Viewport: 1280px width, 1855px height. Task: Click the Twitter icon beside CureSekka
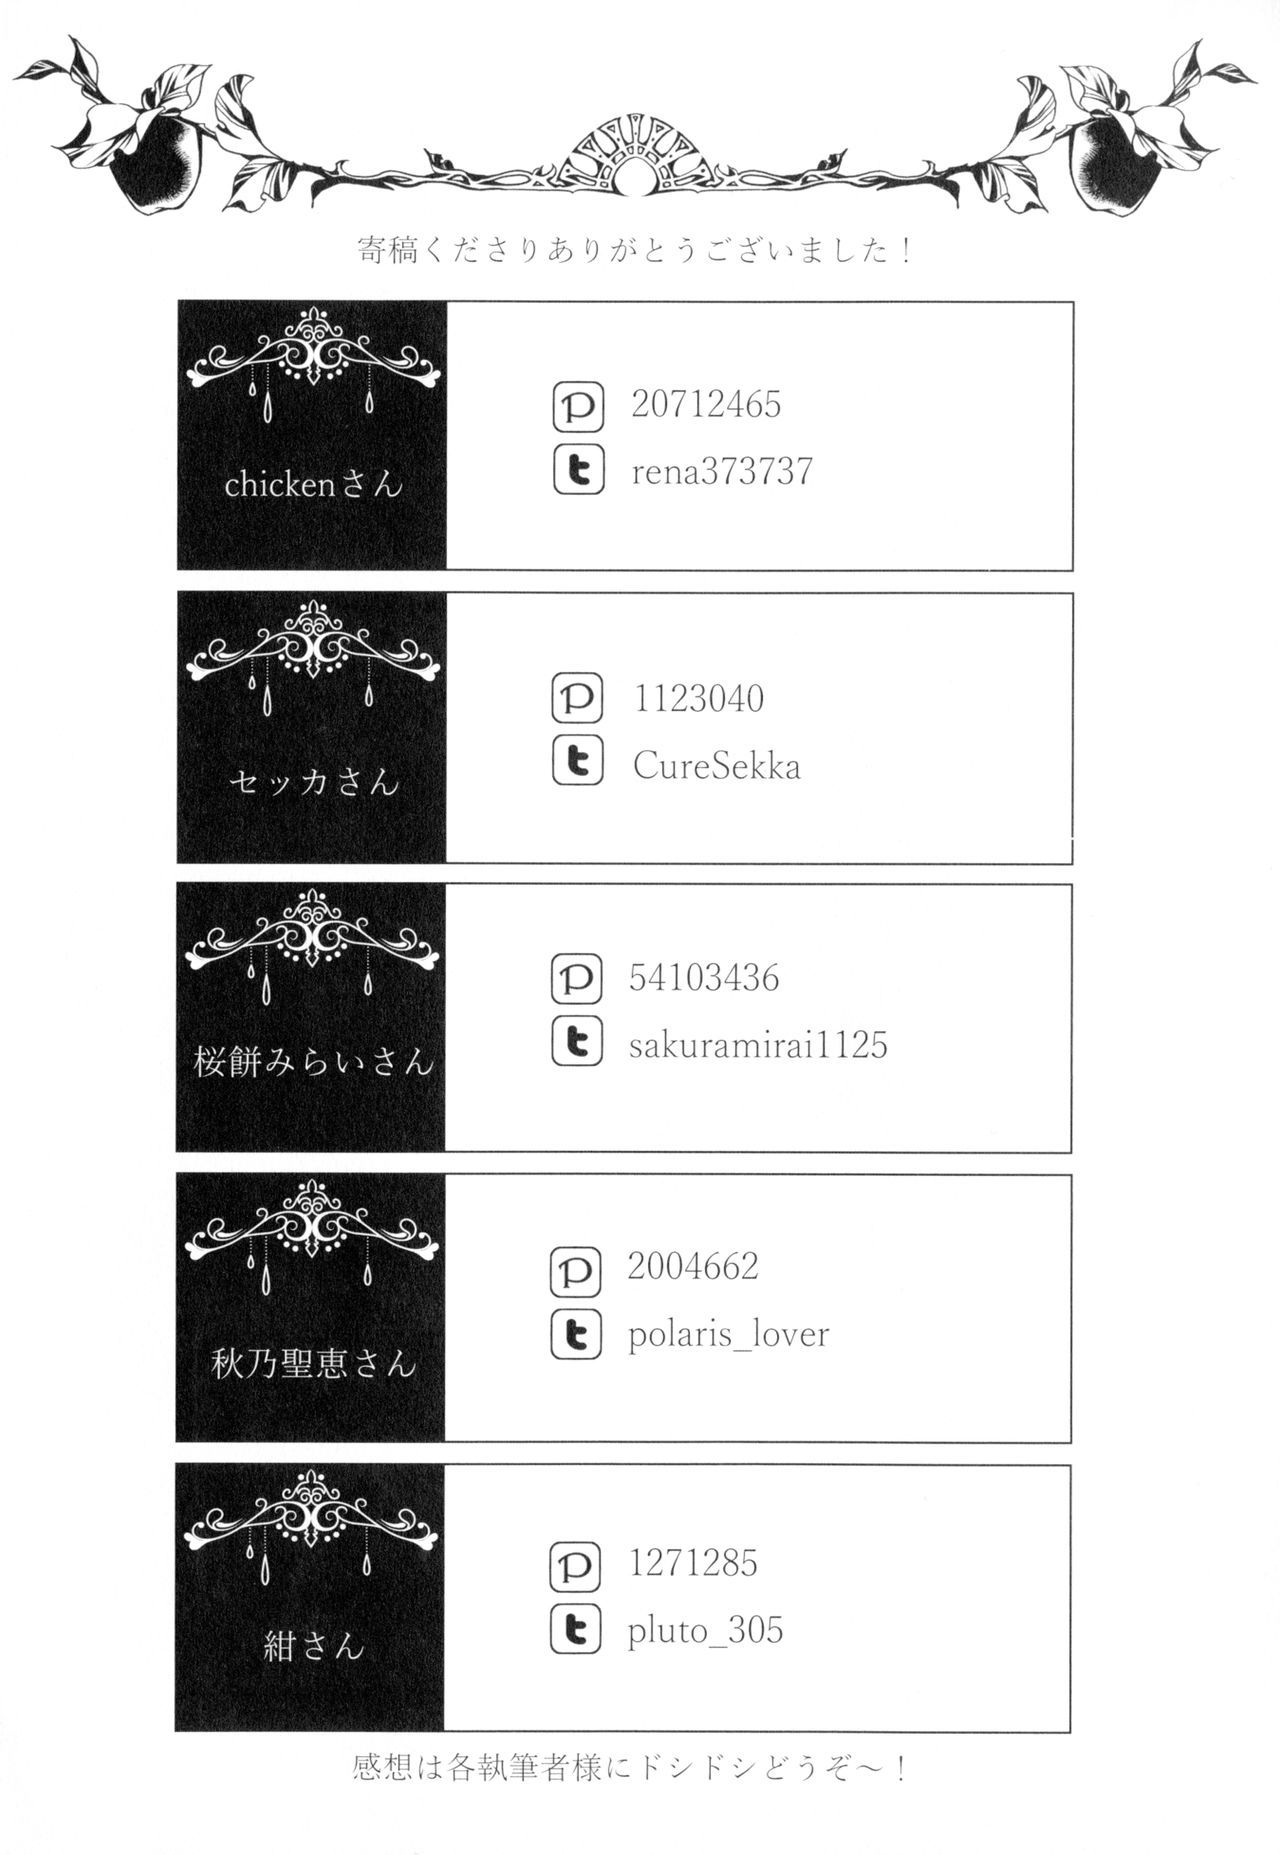(577, 761)
